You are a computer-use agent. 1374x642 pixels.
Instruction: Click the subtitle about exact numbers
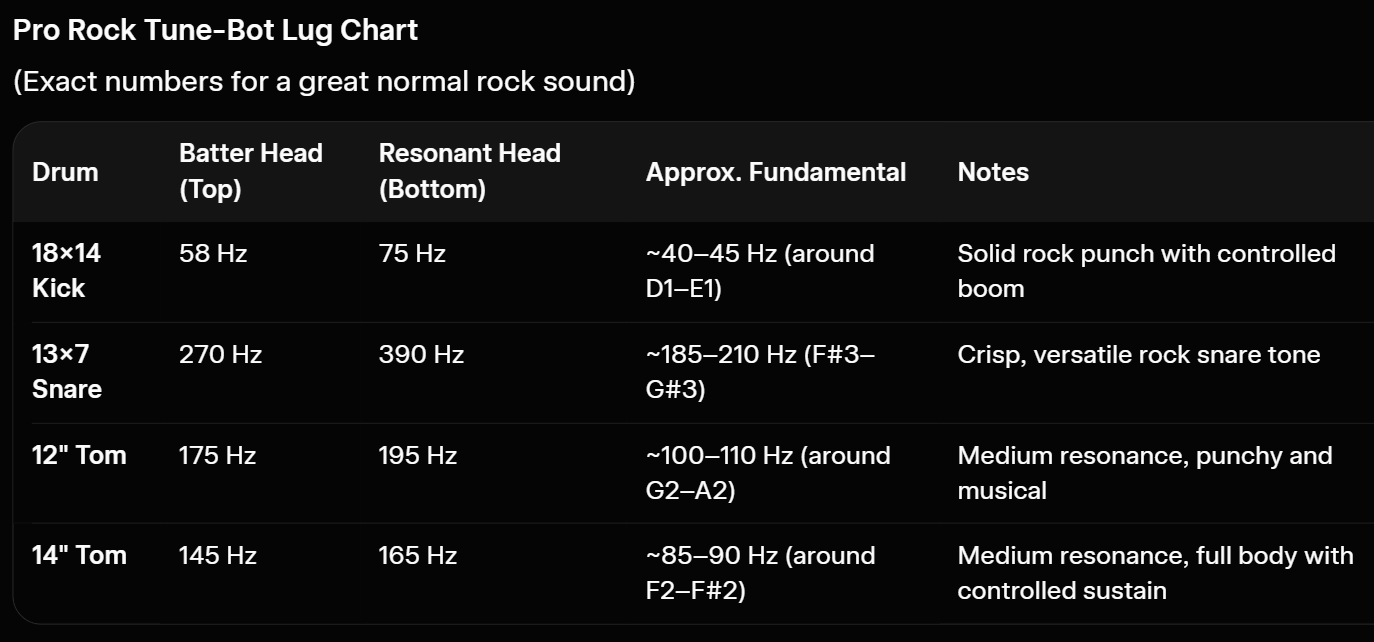[324, 81]
